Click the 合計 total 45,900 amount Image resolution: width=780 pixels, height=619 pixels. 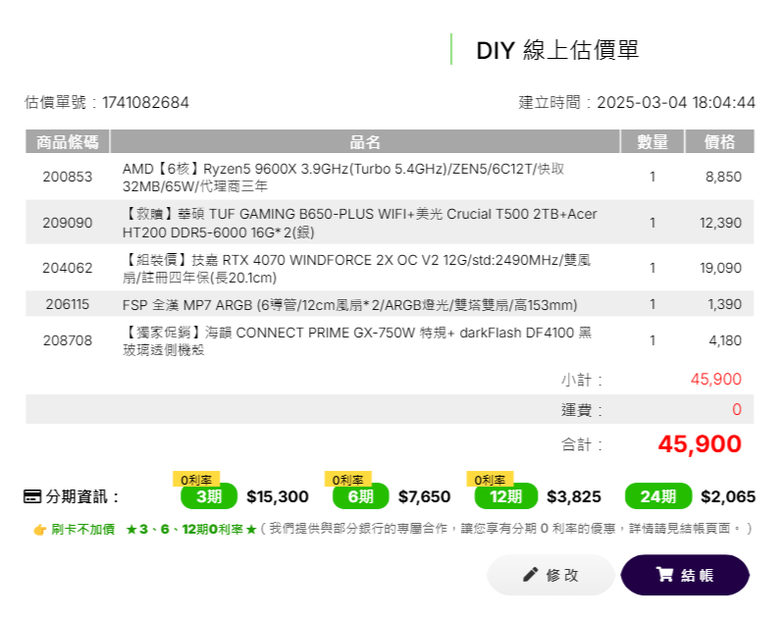[x=699, y=444]
